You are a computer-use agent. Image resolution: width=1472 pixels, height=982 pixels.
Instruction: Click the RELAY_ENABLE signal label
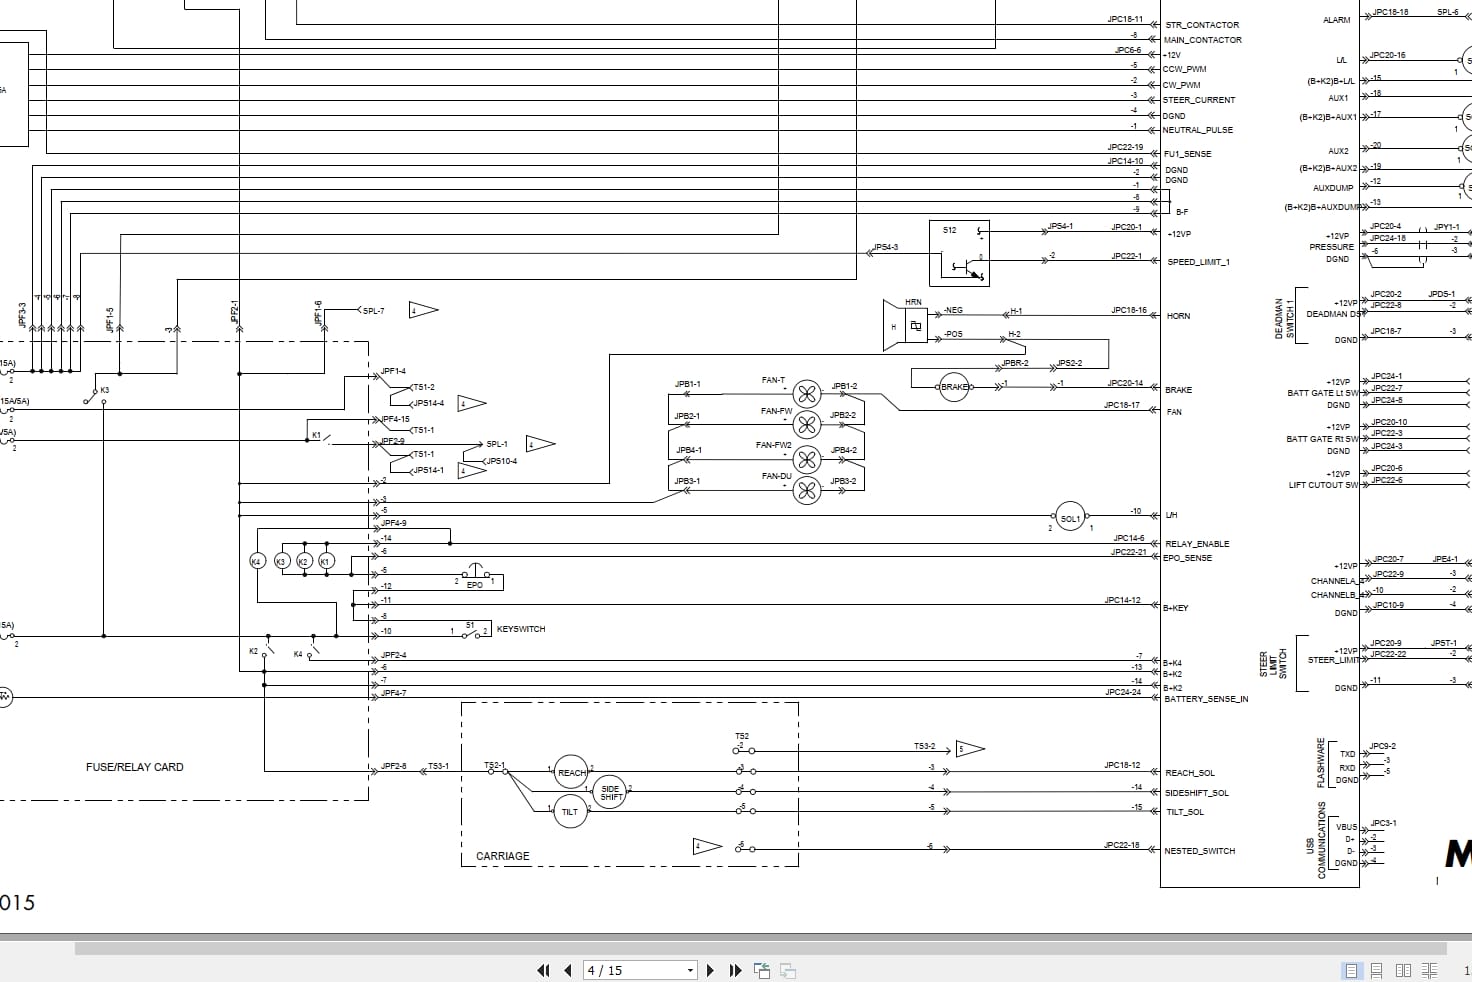1197,544
